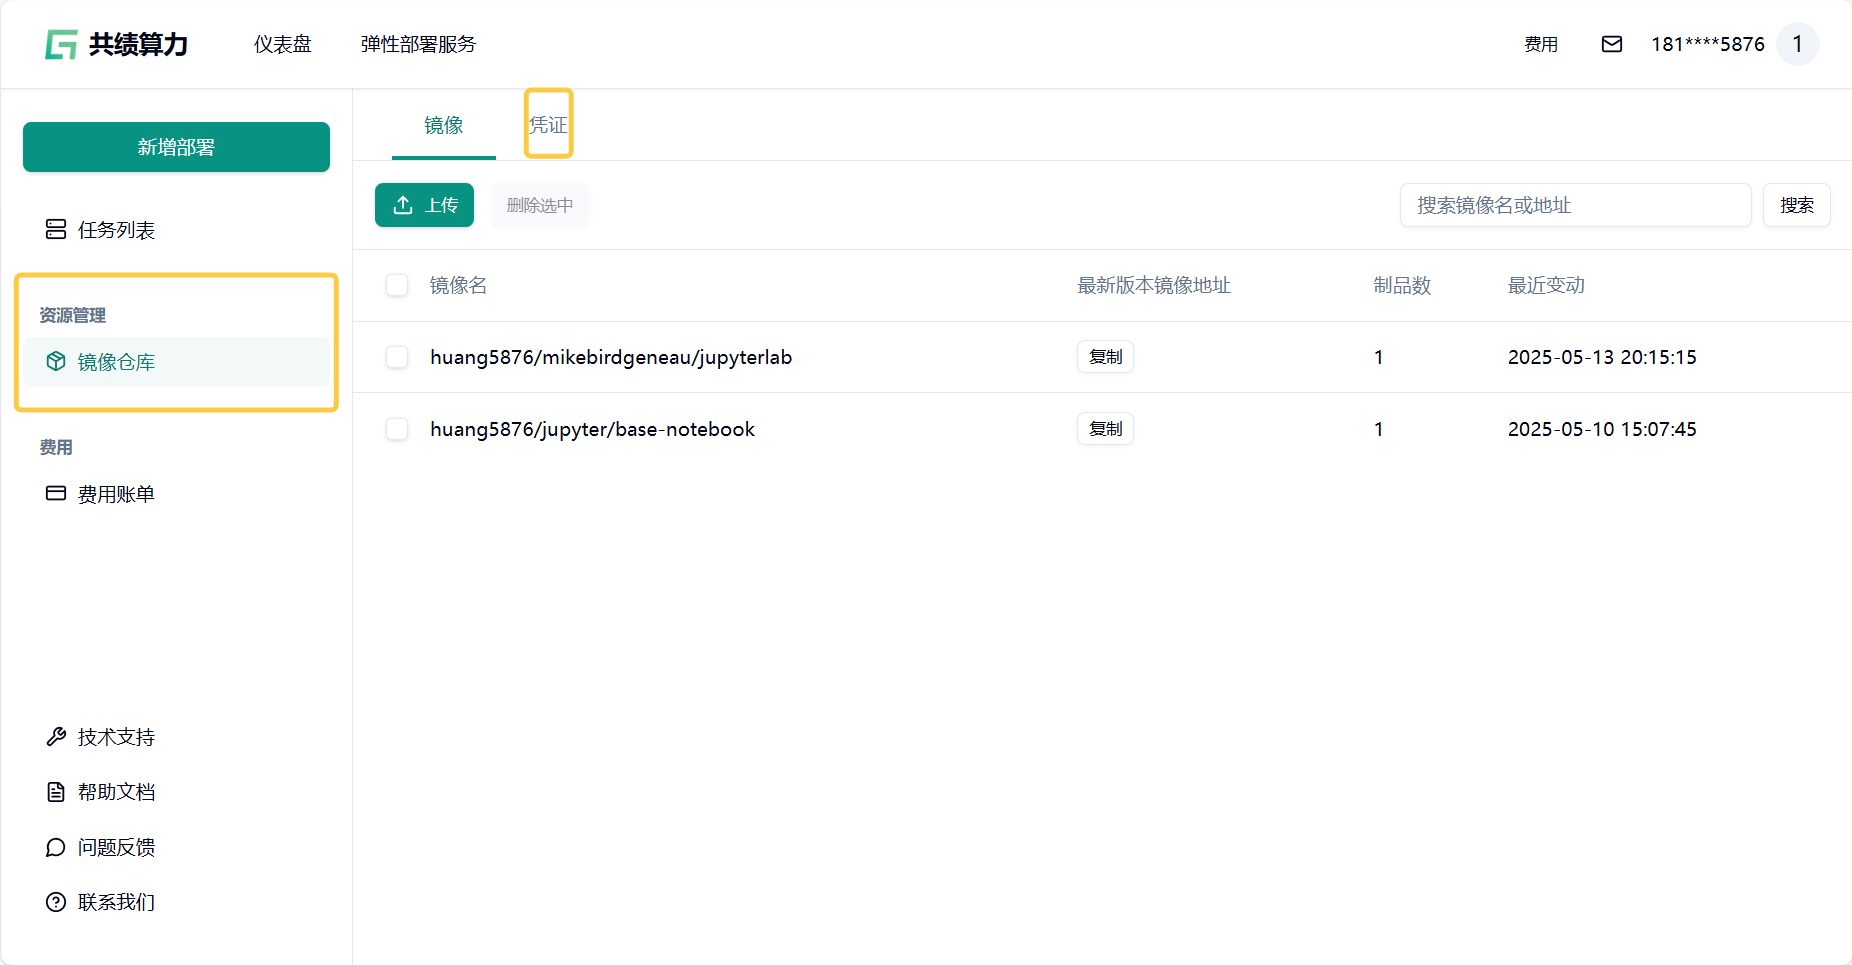
Task: Click the 共绩算力 logo icon
Action: 61,45
